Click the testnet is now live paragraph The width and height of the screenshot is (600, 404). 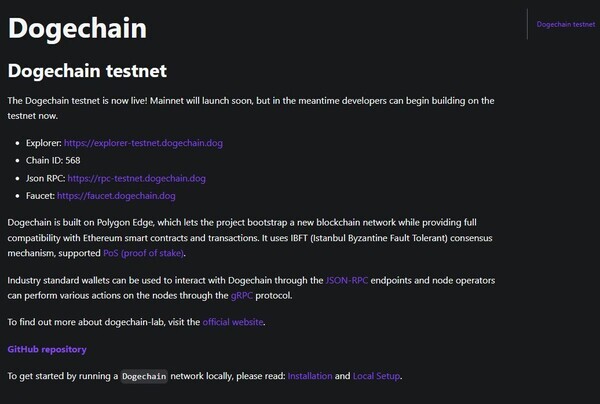(x=251, y=108)
